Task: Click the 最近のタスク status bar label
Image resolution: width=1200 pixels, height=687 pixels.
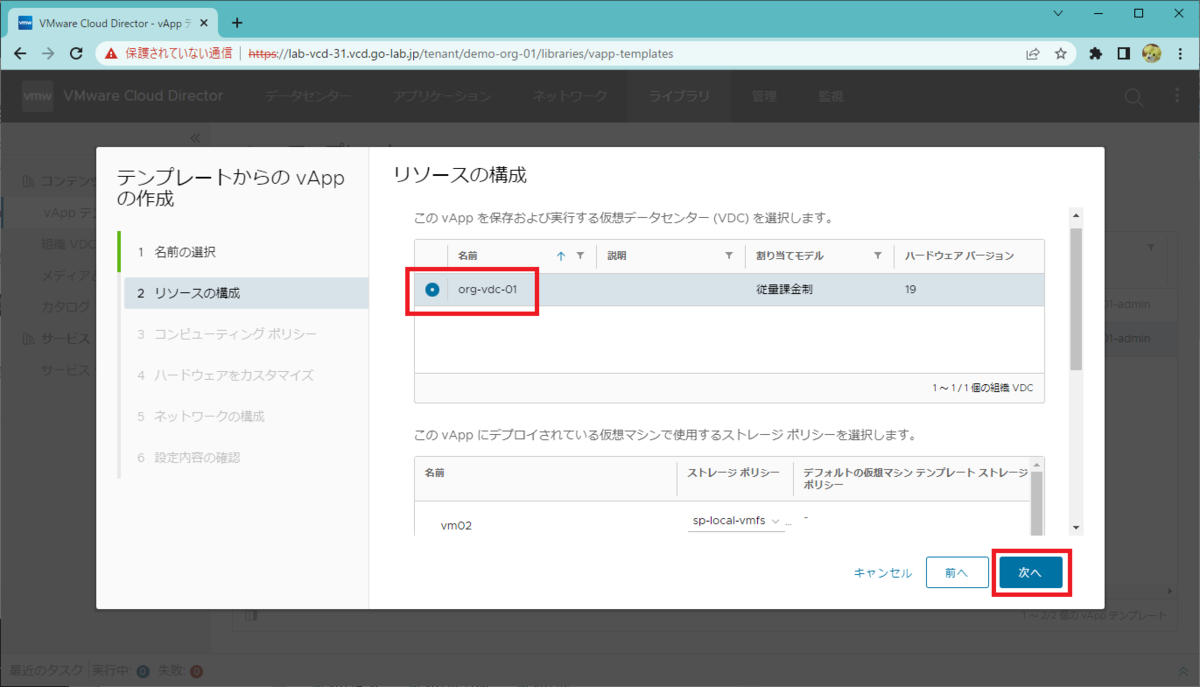Action: (45, 670)
